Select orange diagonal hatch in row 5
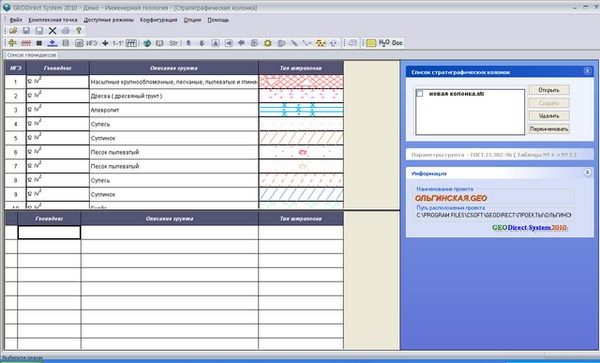 point(301,138)
